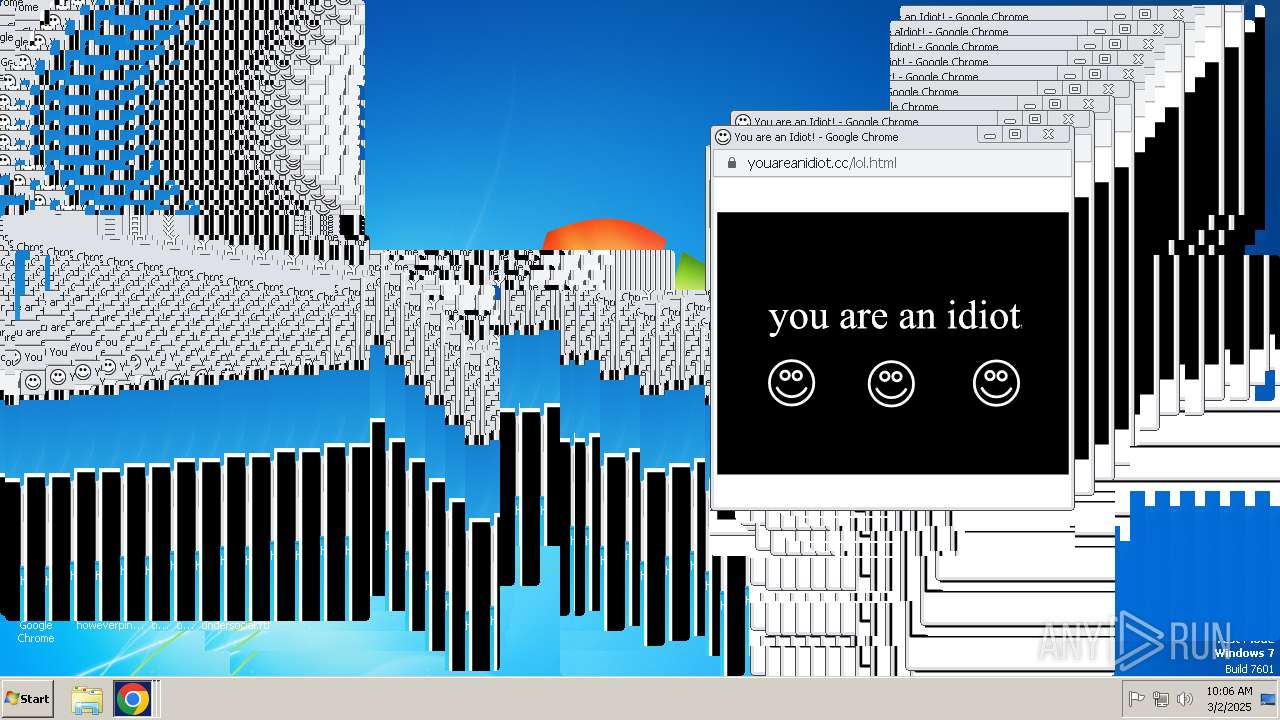This screenshot has height=720, width=1280.
Task: Click the middle smiley face on the black page
Action: click(891, 383)
